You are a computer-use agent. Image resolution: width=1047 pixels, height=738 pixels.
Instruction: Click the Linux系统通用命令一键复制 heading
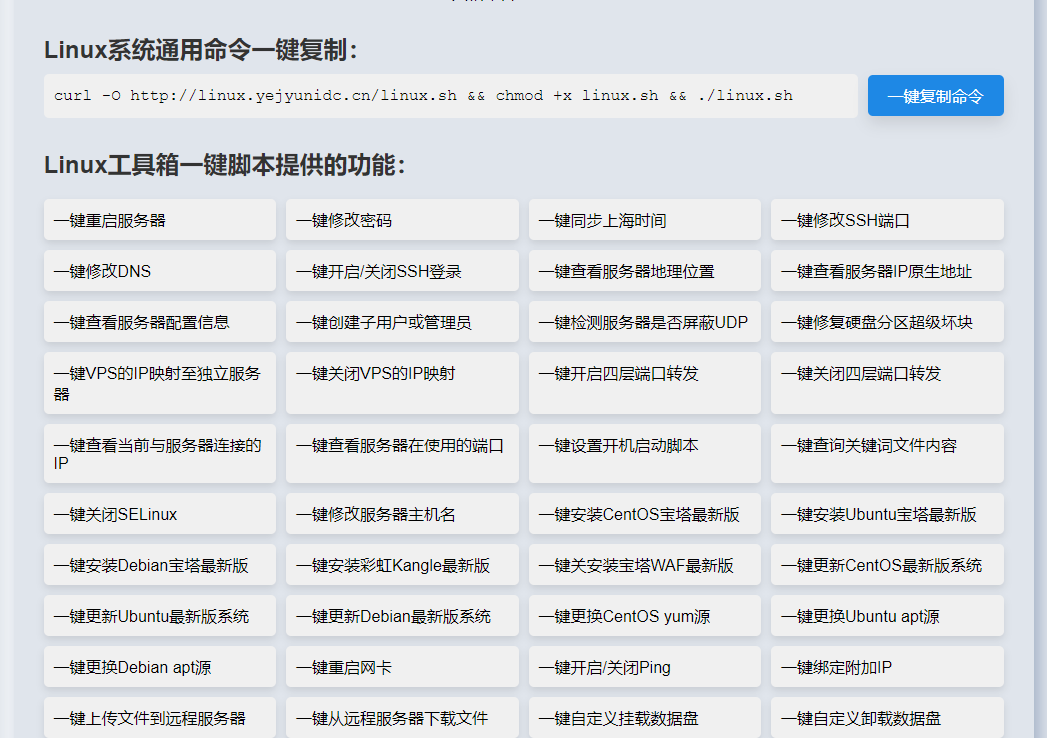pyautogui.click(x=200, y=50)
